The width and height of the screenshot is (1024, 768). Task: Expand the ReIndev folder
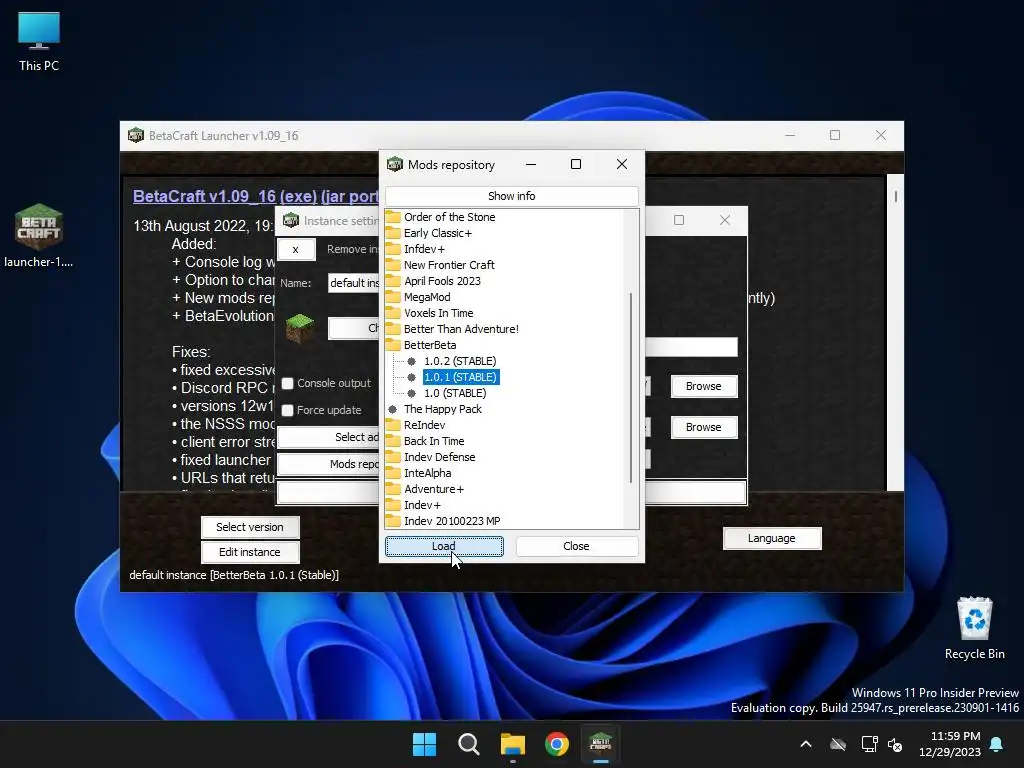(x=393, y=425)
